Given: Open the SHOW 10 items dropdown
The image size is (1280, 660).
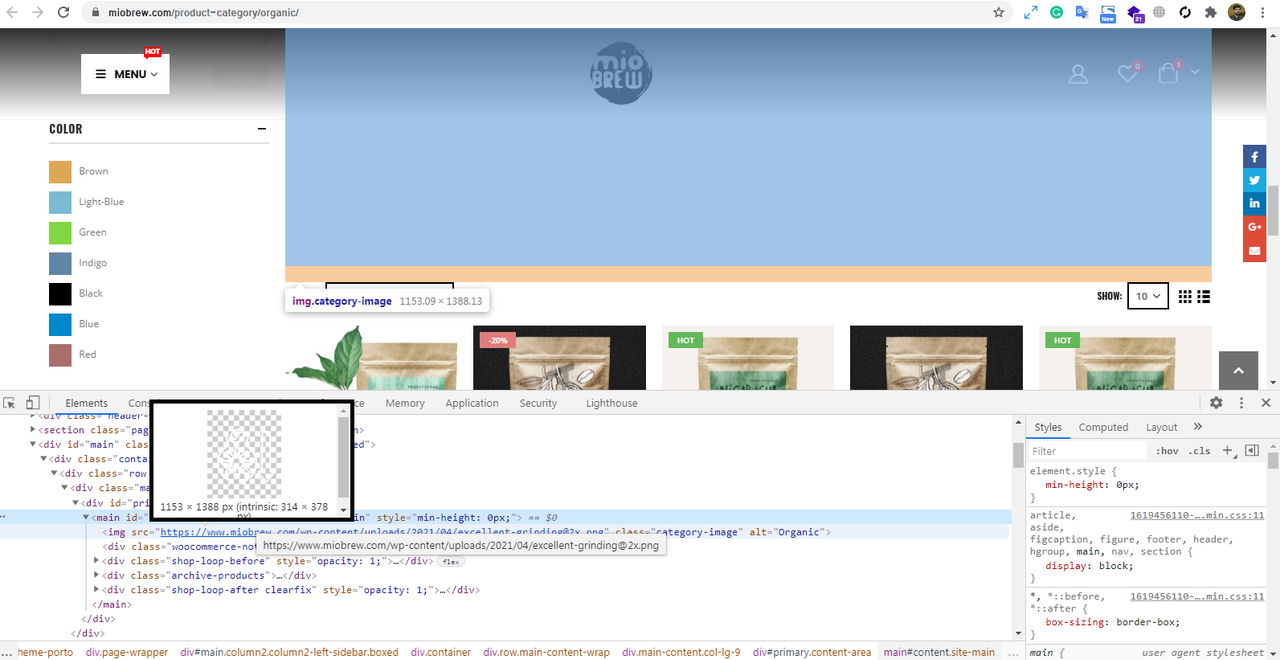Looking at the screenshot, I should coord(1148,296).
